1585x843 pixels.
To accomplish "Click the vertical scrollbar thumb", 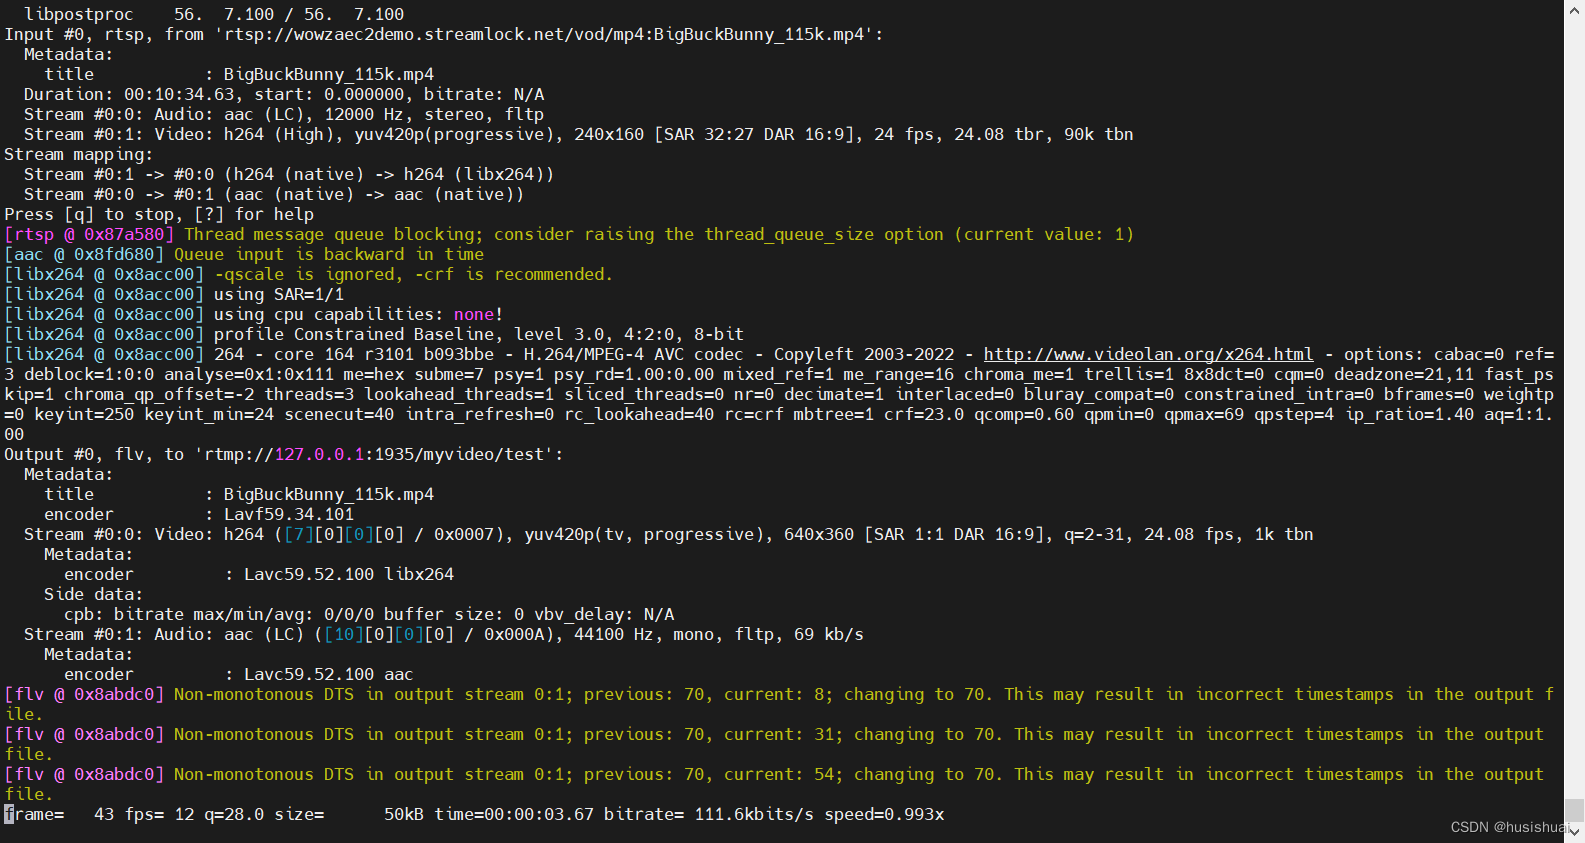I will [1575, 809].
